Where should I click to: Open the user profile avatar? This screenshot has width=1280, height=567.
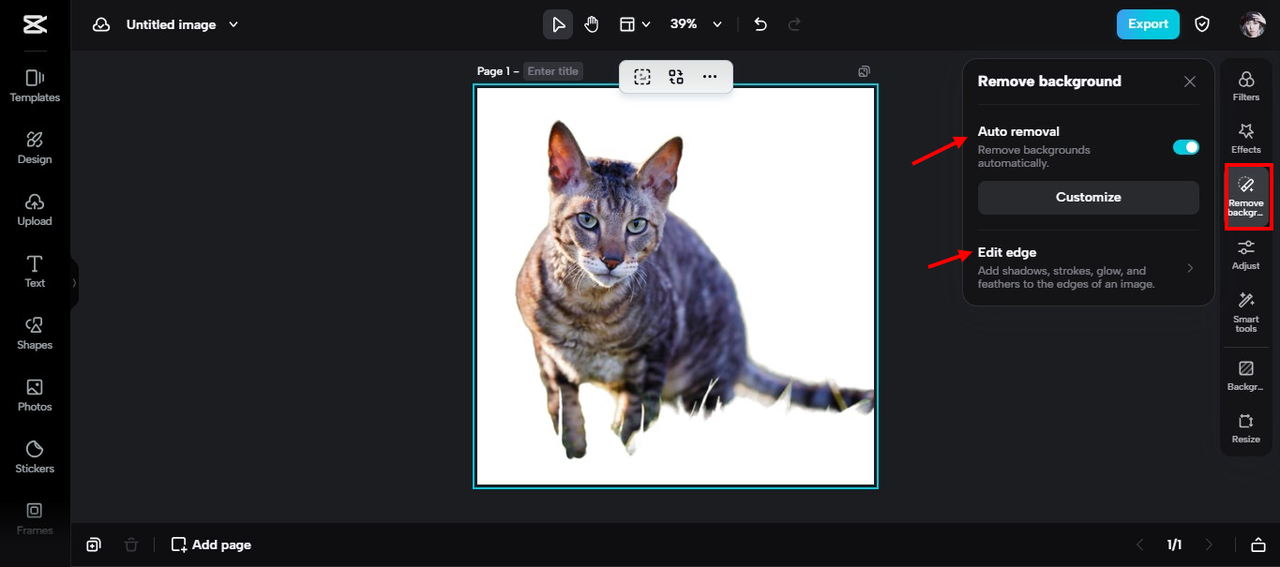click(x=1253, y=25)
